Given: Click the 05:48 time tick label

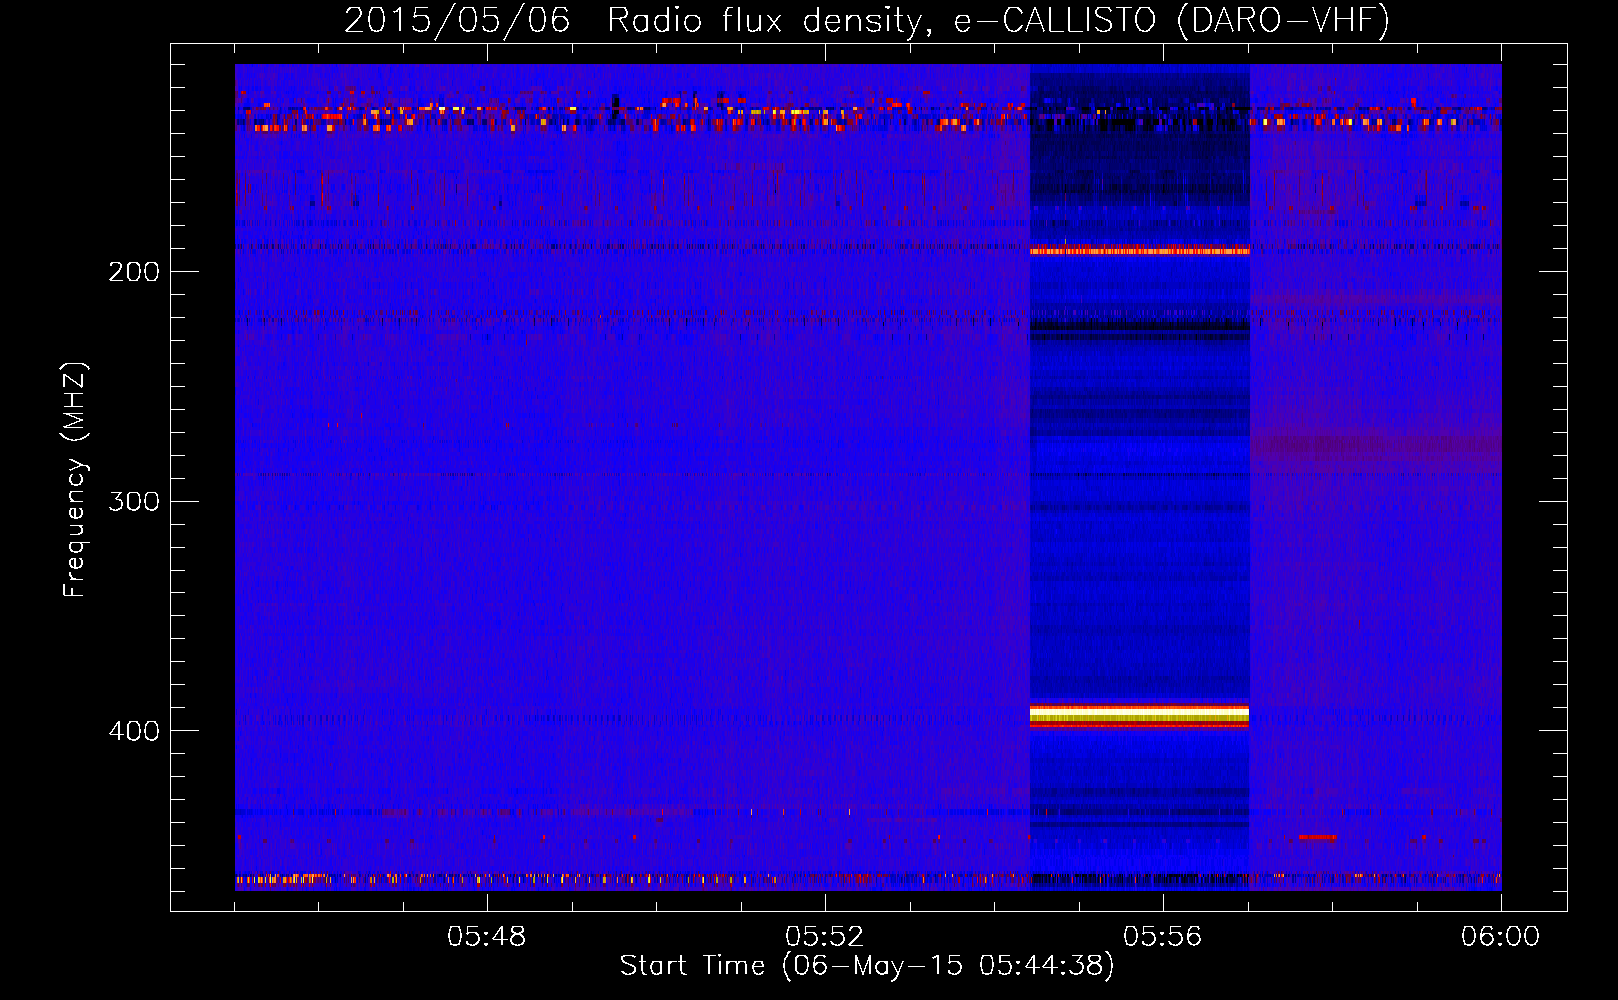Looking at the screenshot, I should pyautogui.click(x=487, y=937).
